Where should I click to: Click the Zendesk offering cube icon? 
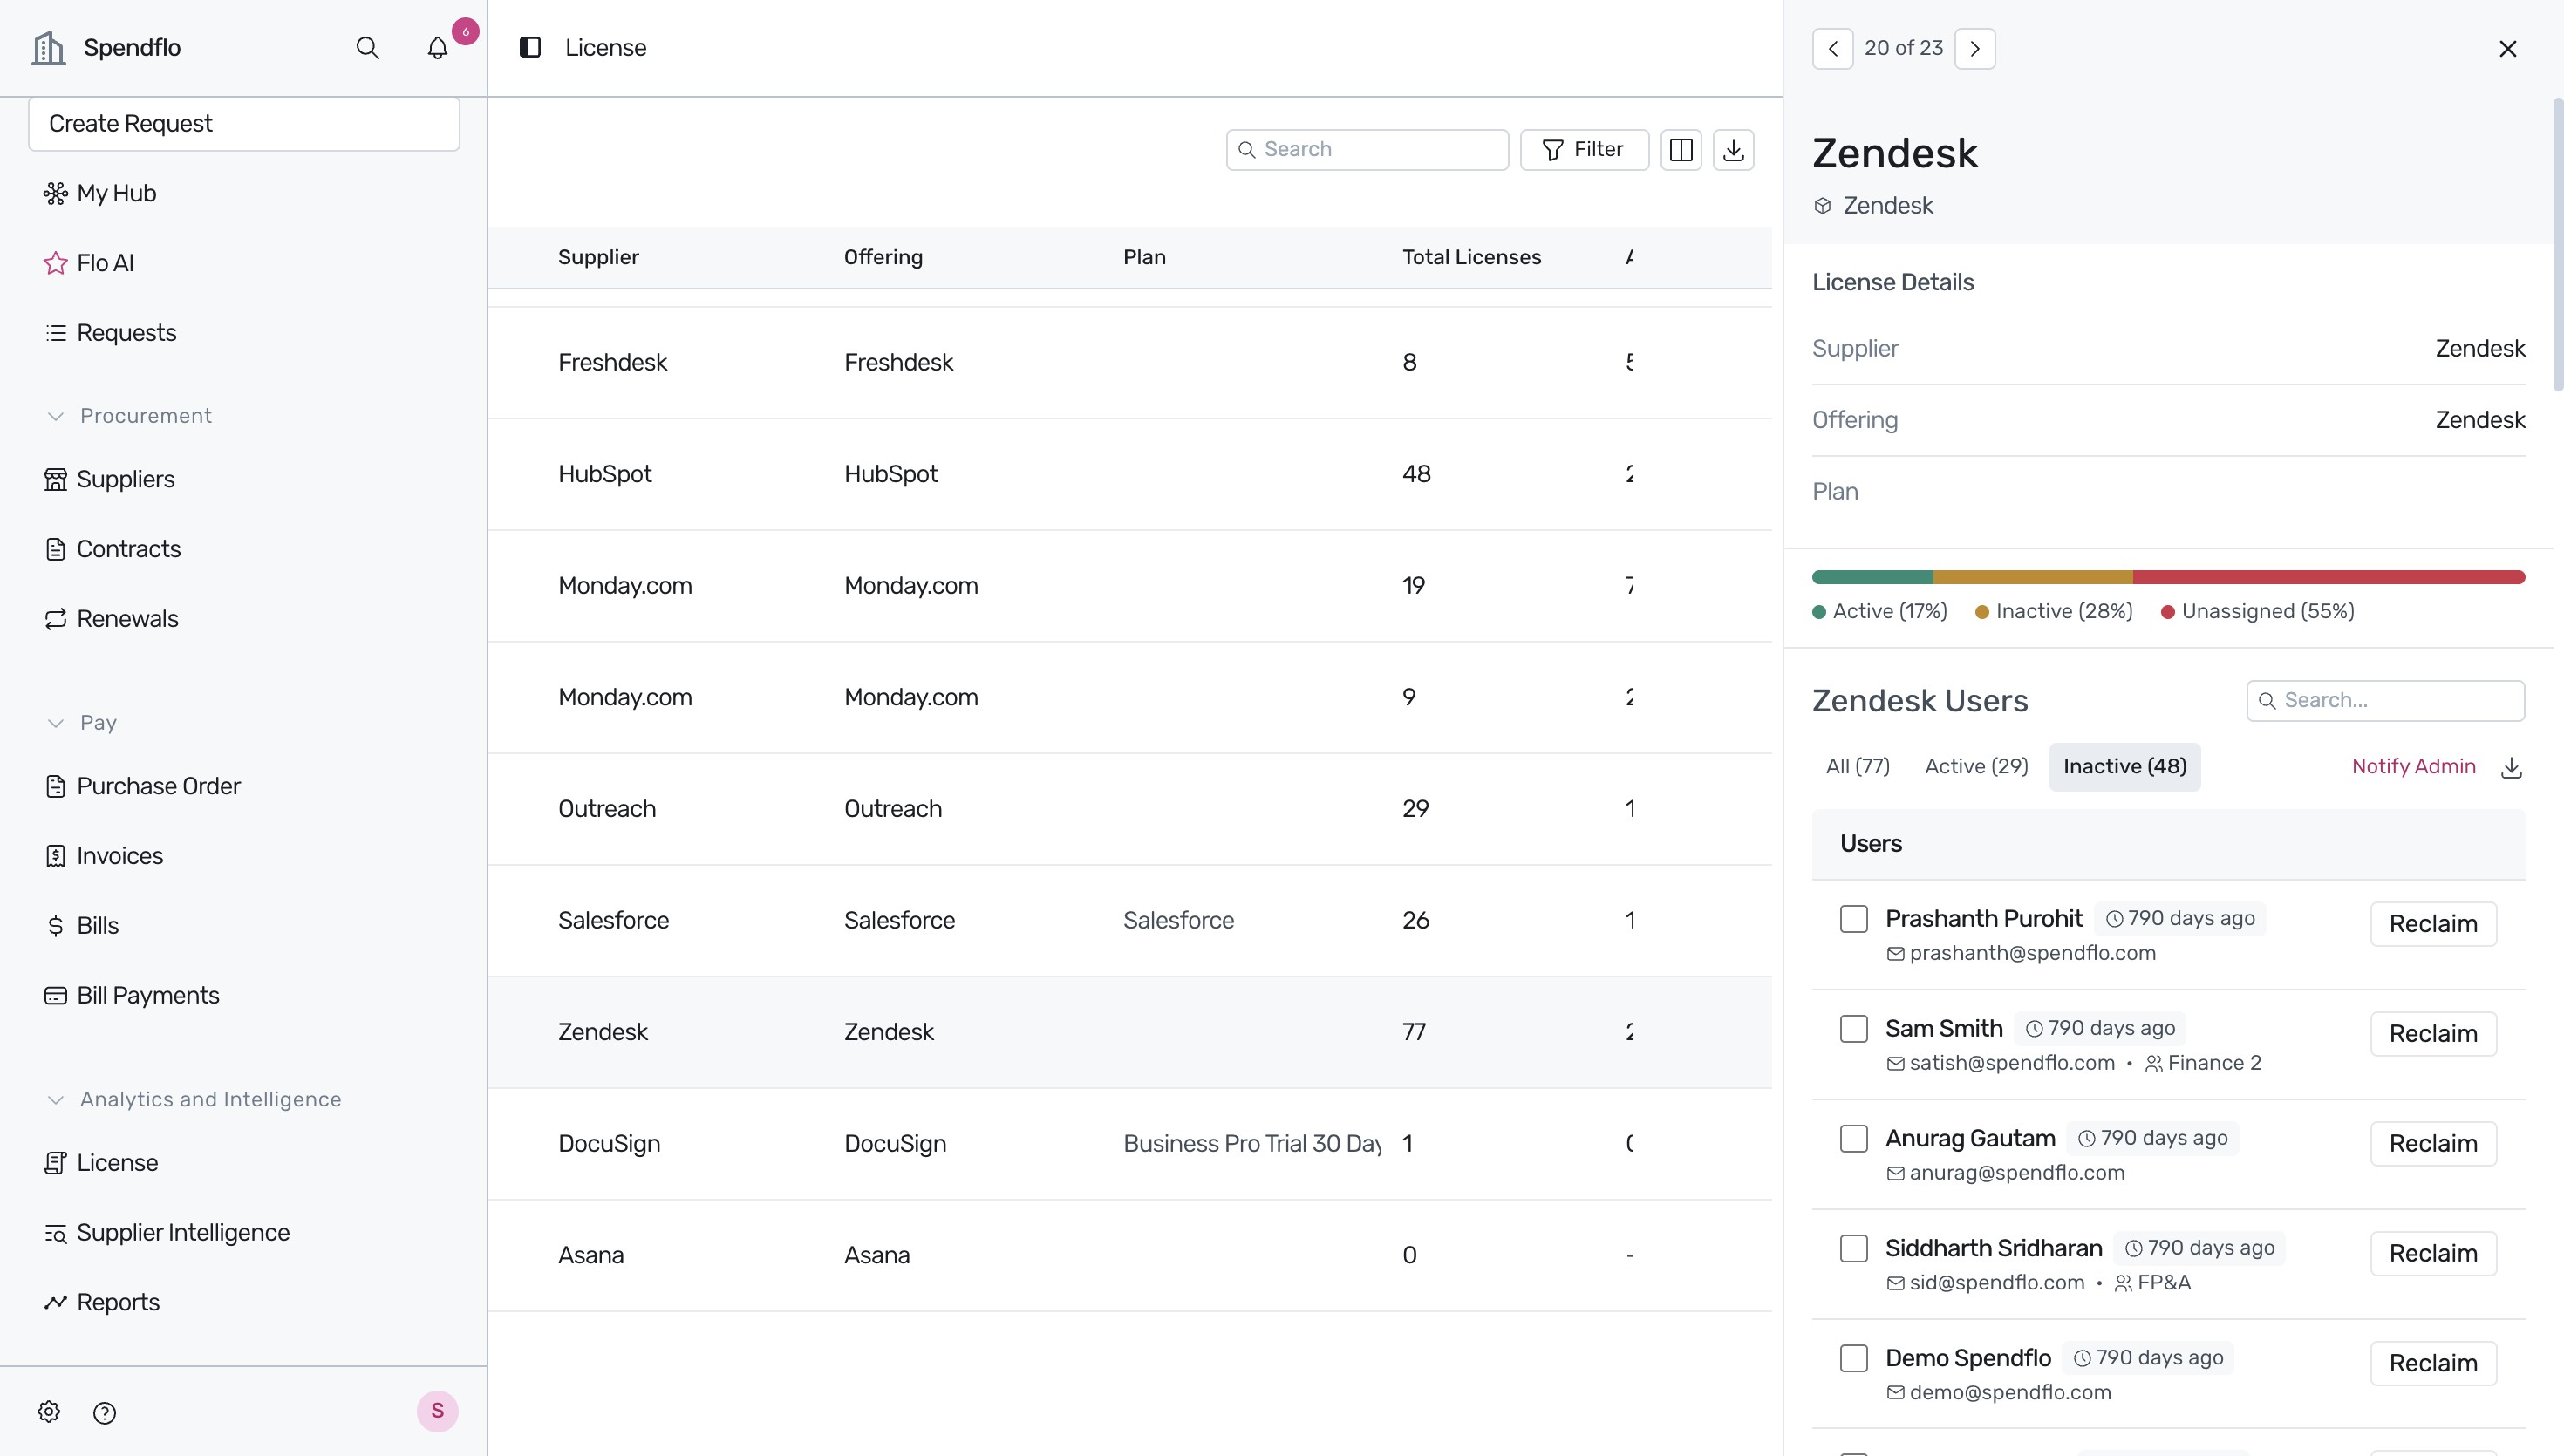click(x=1822, y=206)
